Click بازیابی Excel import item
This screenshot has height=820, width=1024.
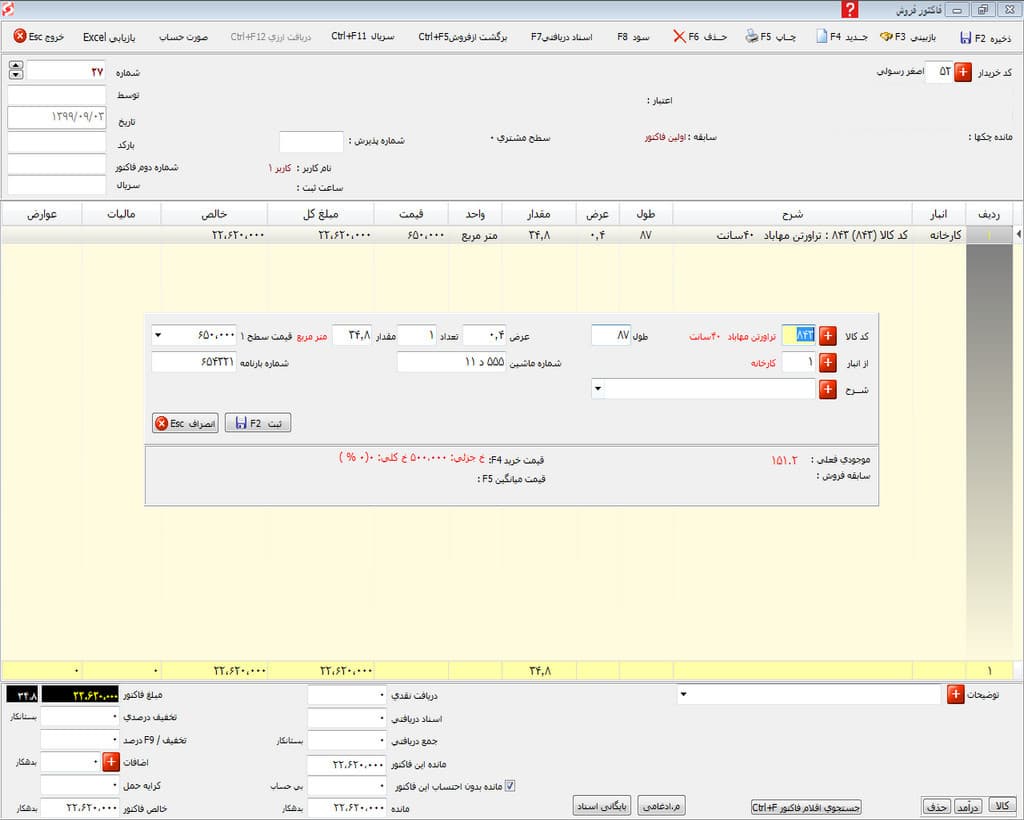[x=108, y=37]
